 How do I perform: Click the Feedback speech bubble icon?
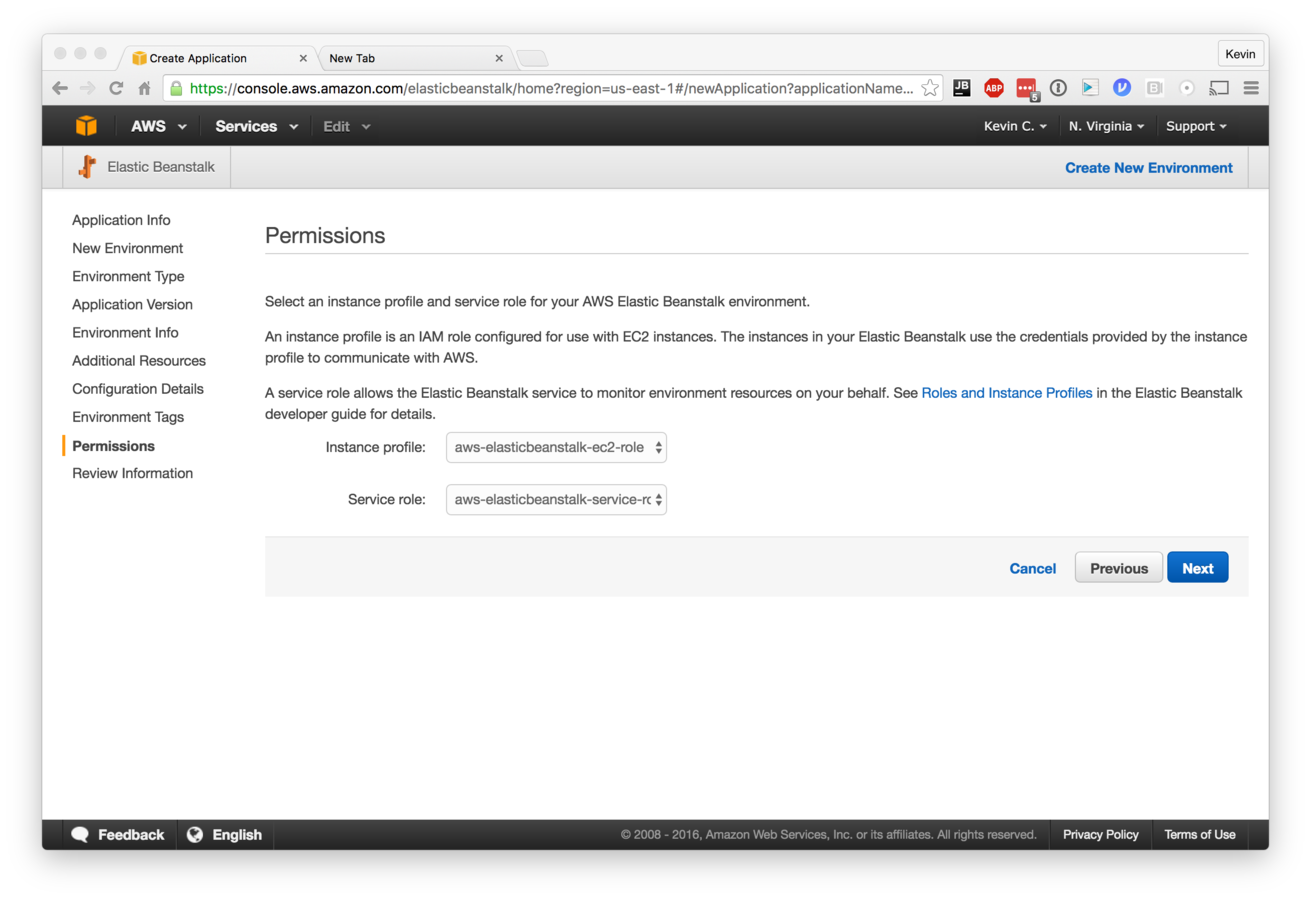81,835
